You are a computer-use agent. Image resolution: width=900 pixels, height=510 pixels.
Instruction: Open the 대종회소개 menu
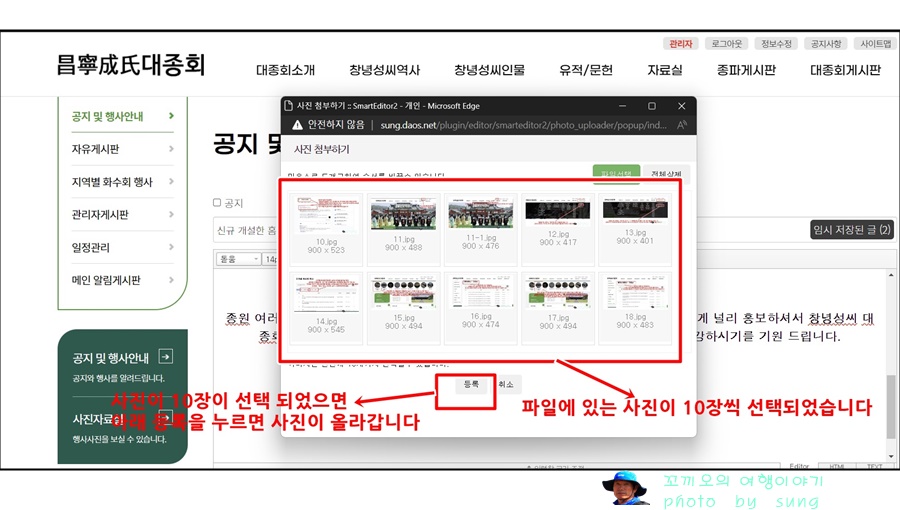click(x=285, y=70)
